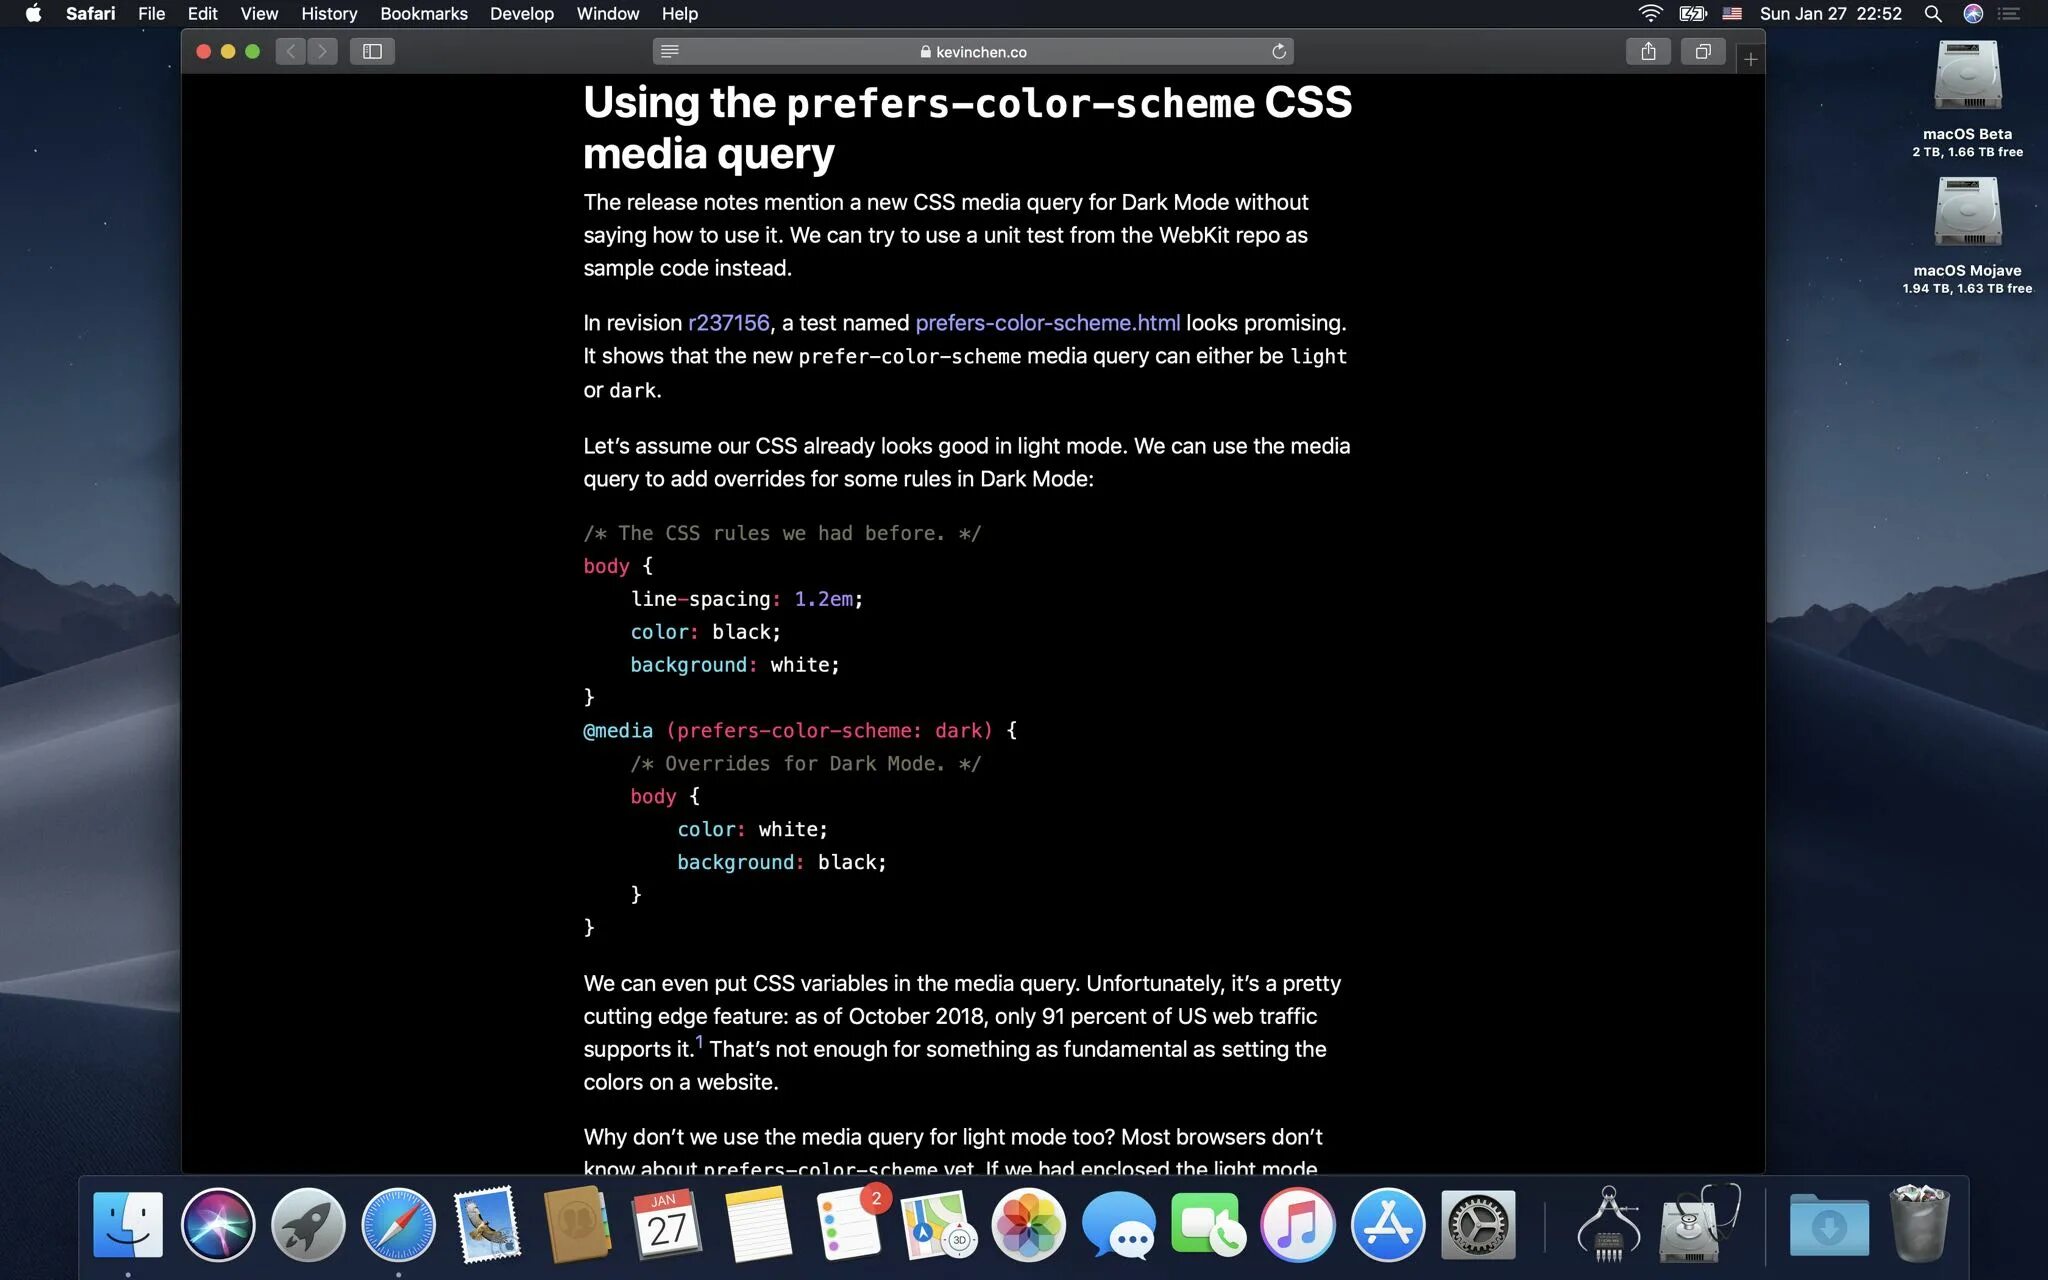Open the Develop menu

[522, 13]
